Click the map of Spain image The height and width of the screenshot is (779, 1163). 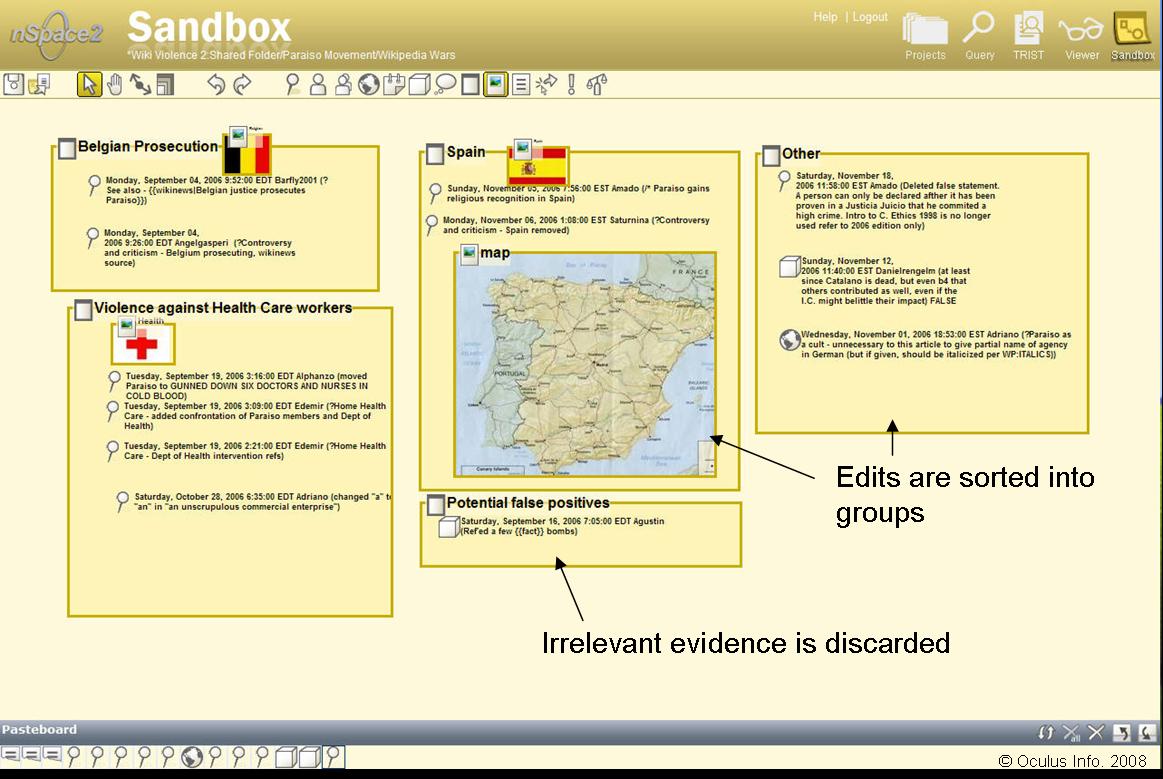(585, 364)
